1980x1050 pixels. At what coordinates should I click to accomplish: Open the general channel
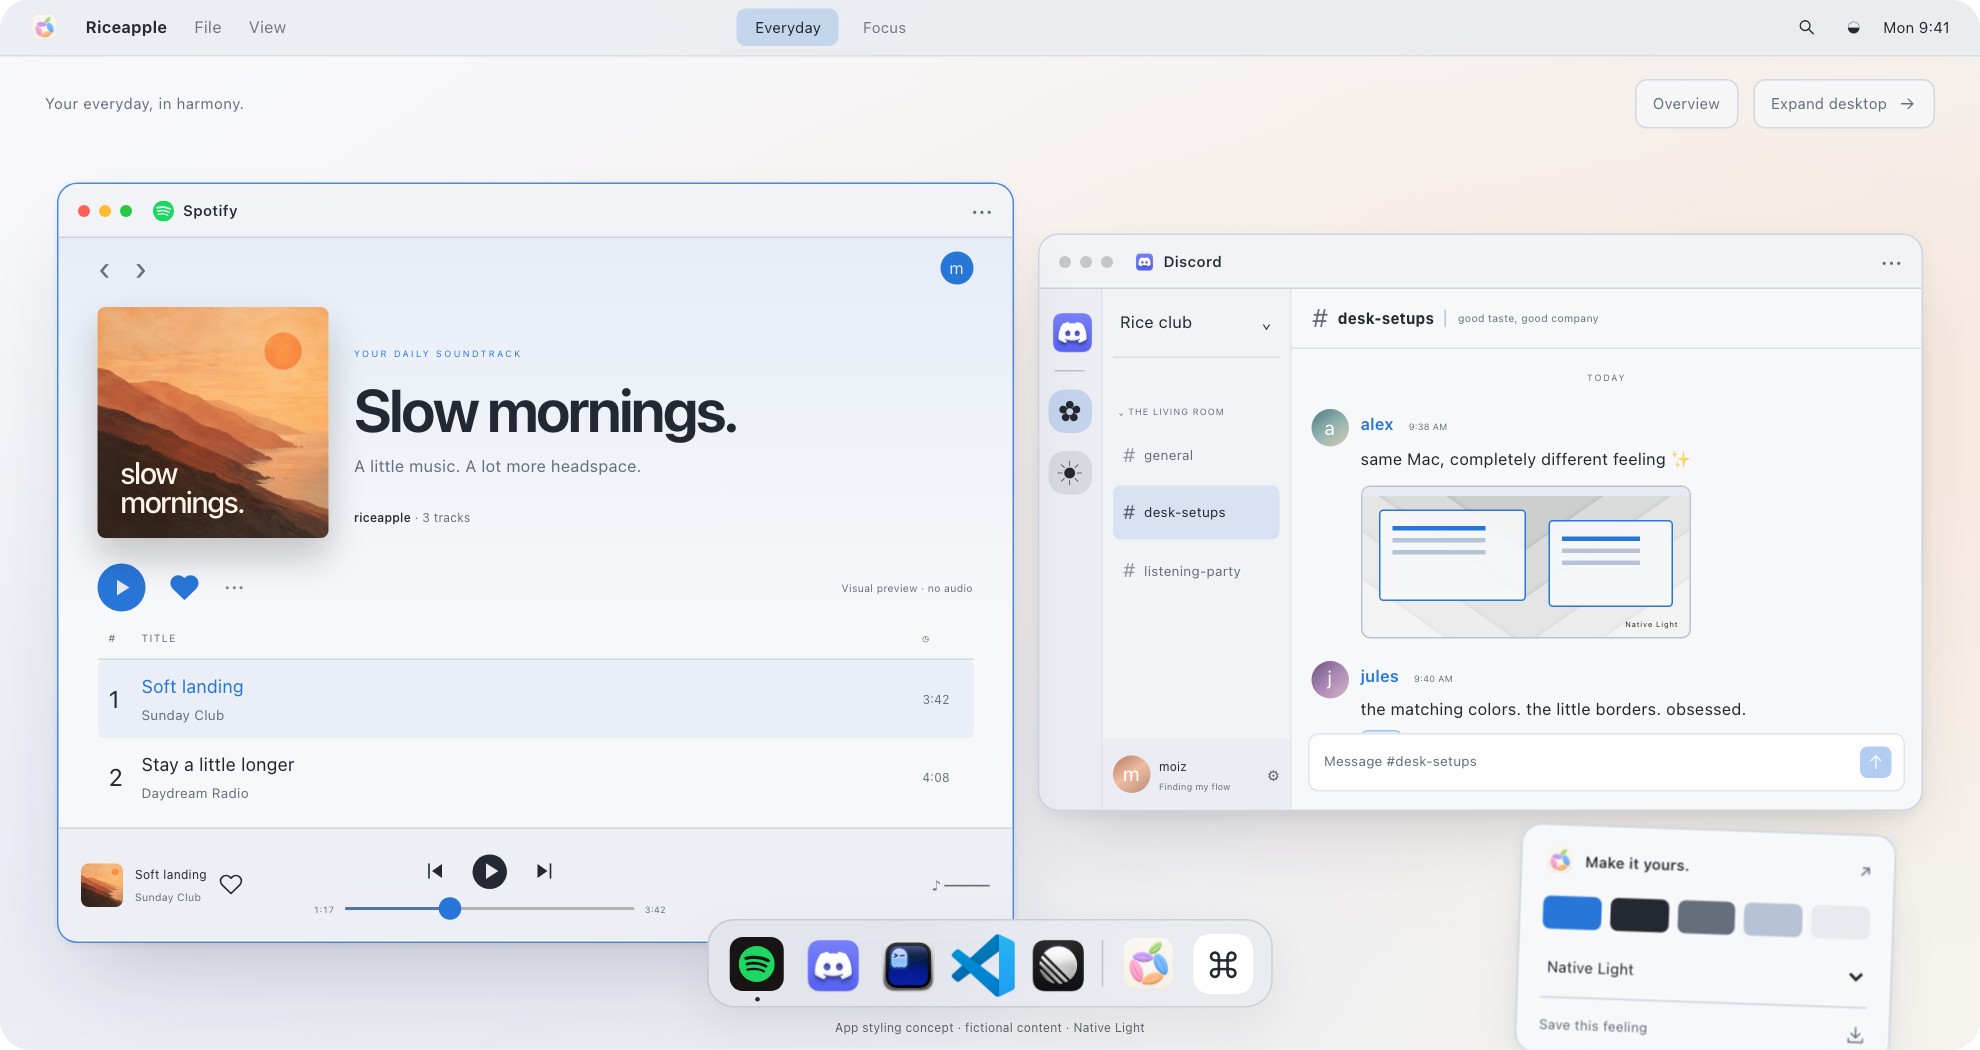coord(1196,455)
